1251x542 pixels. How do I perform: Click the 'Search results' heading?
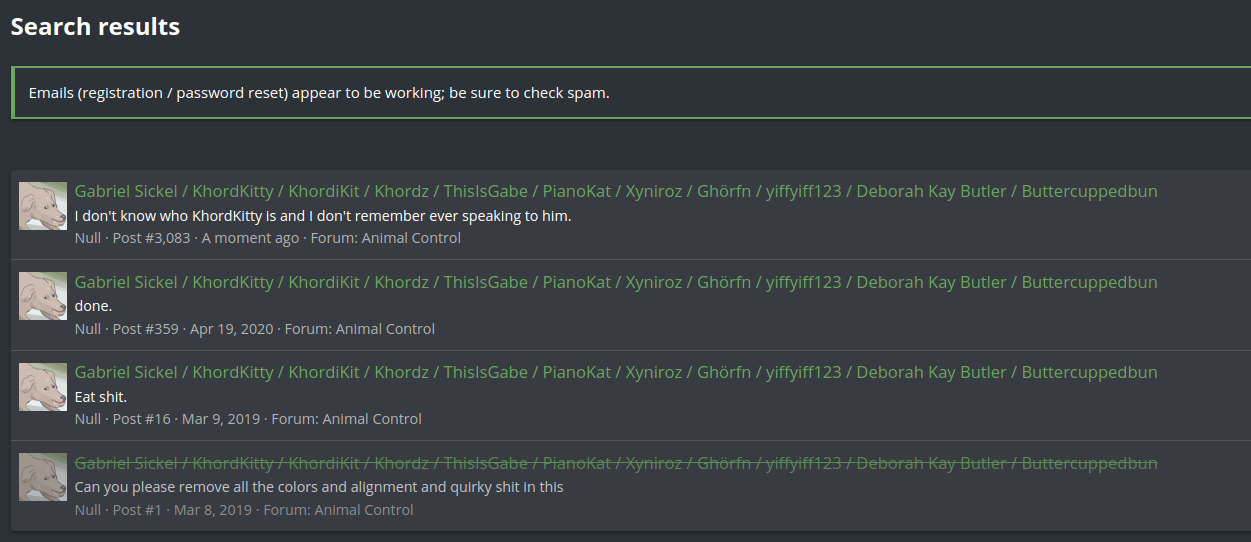click(95, 27)
